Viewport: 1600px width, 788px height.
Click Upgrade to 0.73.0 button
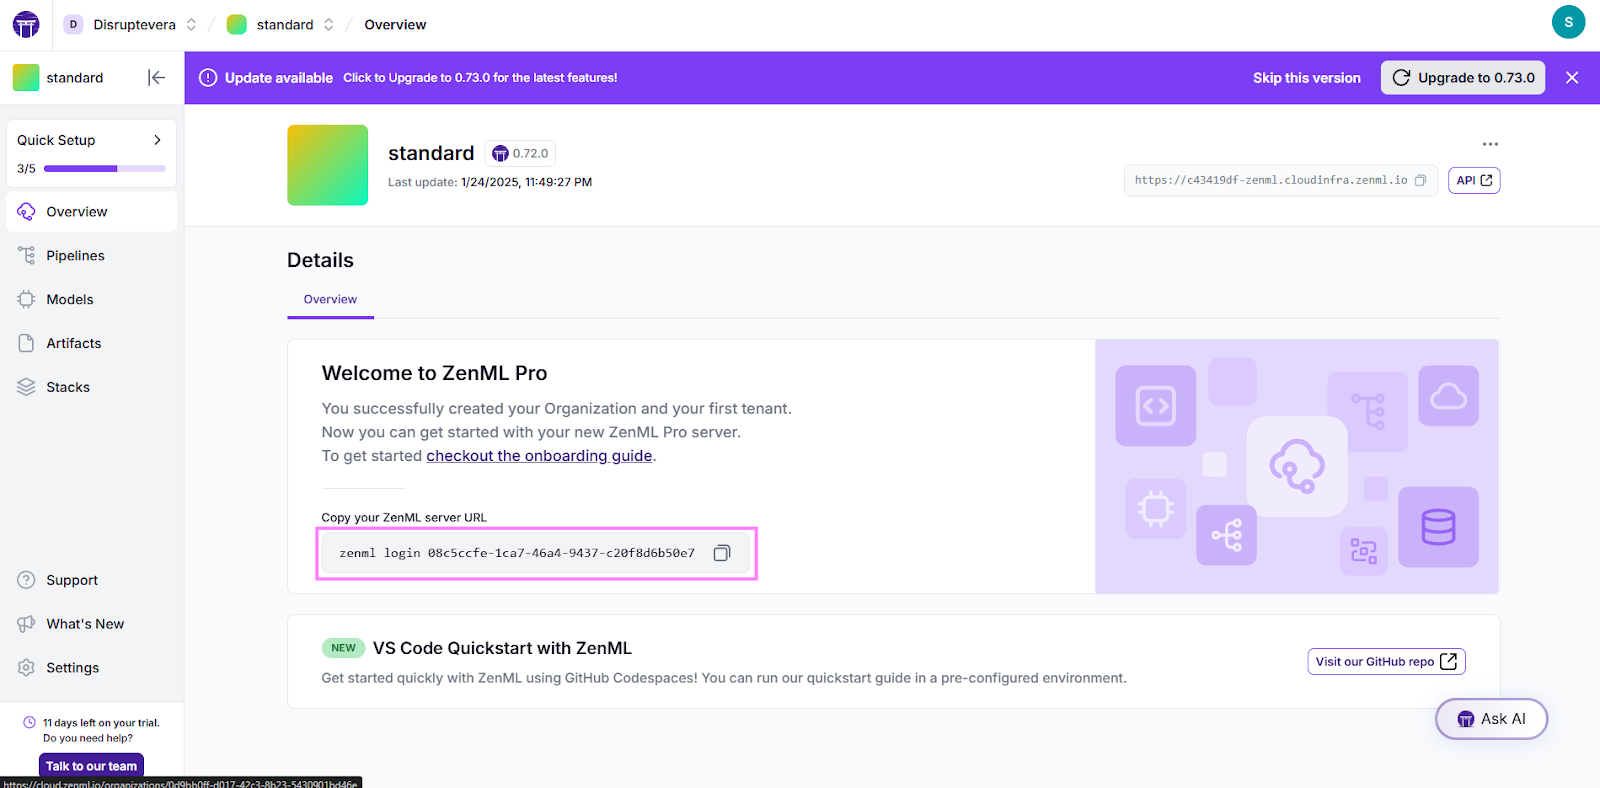coord(1462,78)
